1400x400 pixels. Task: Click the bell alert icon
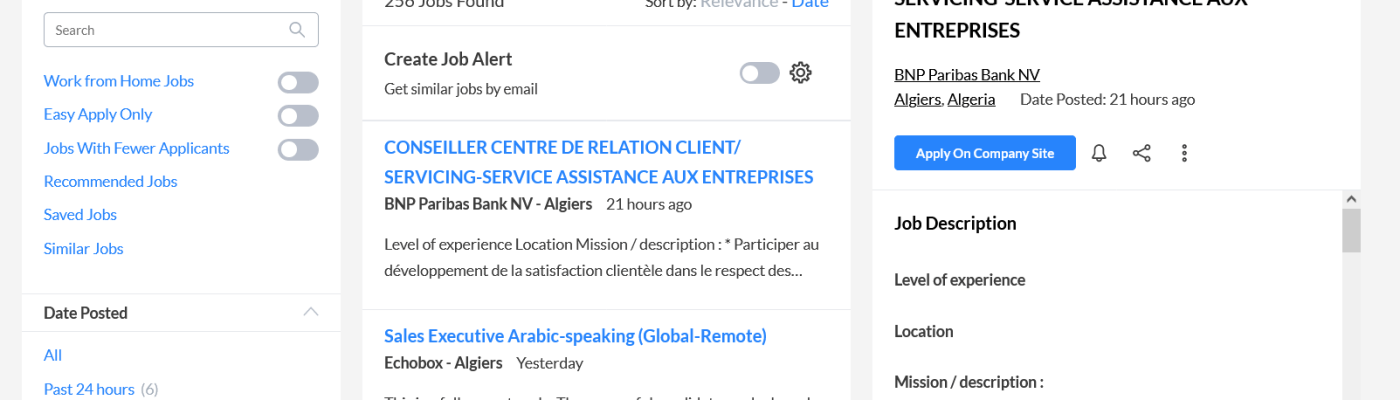(1099, 153)
